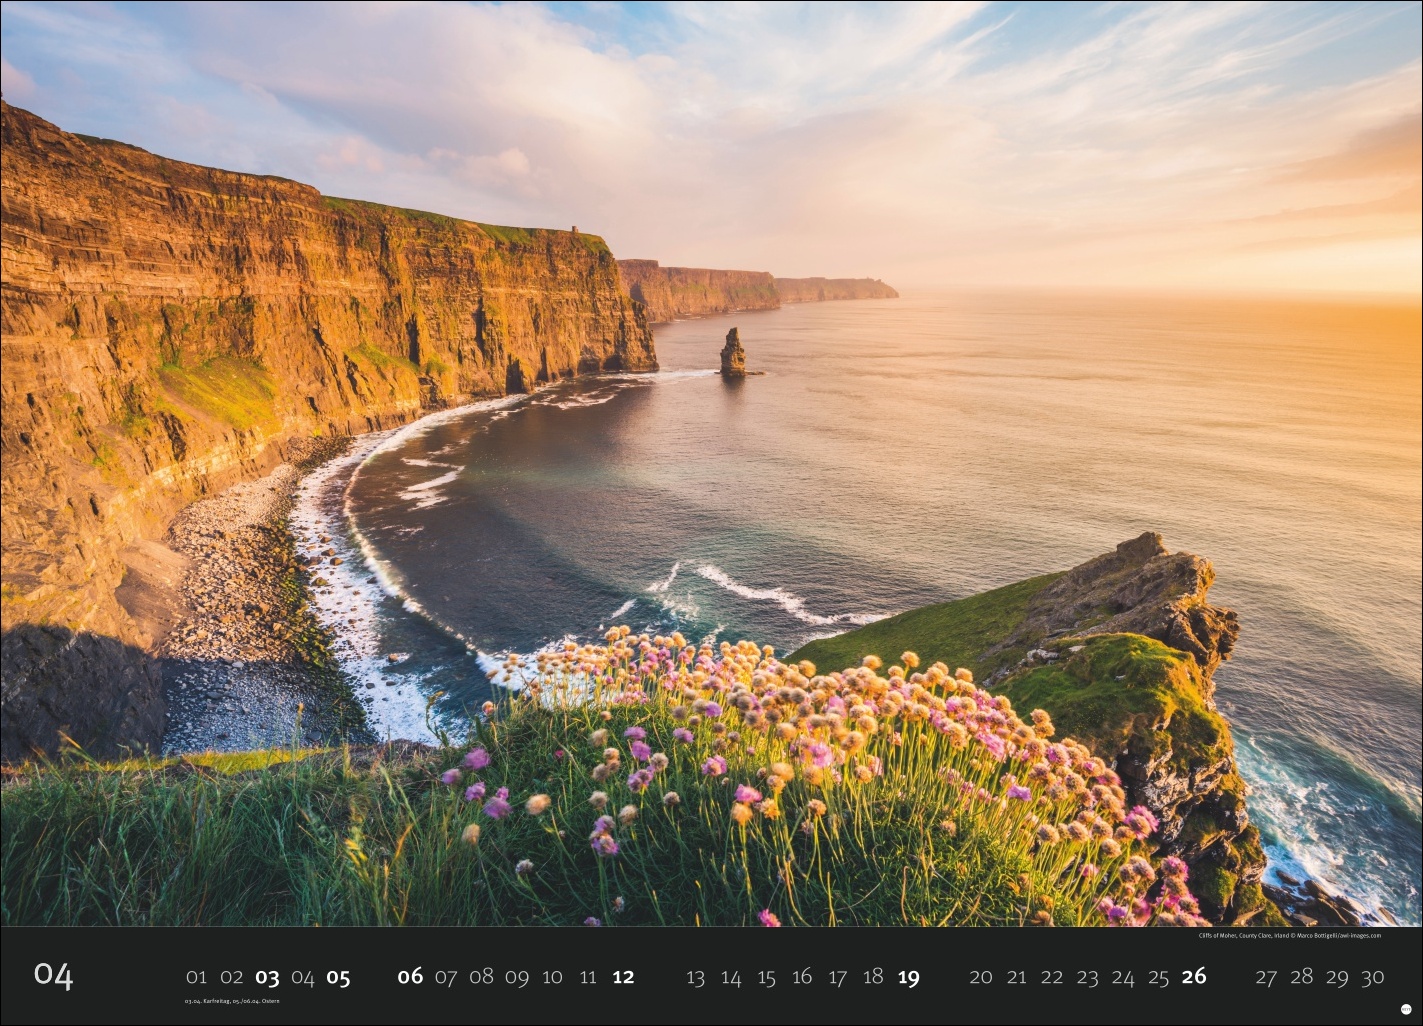Choose bold date 06 Easter Monday
Screen dimensions: 1423x1026
pos(410,976)
